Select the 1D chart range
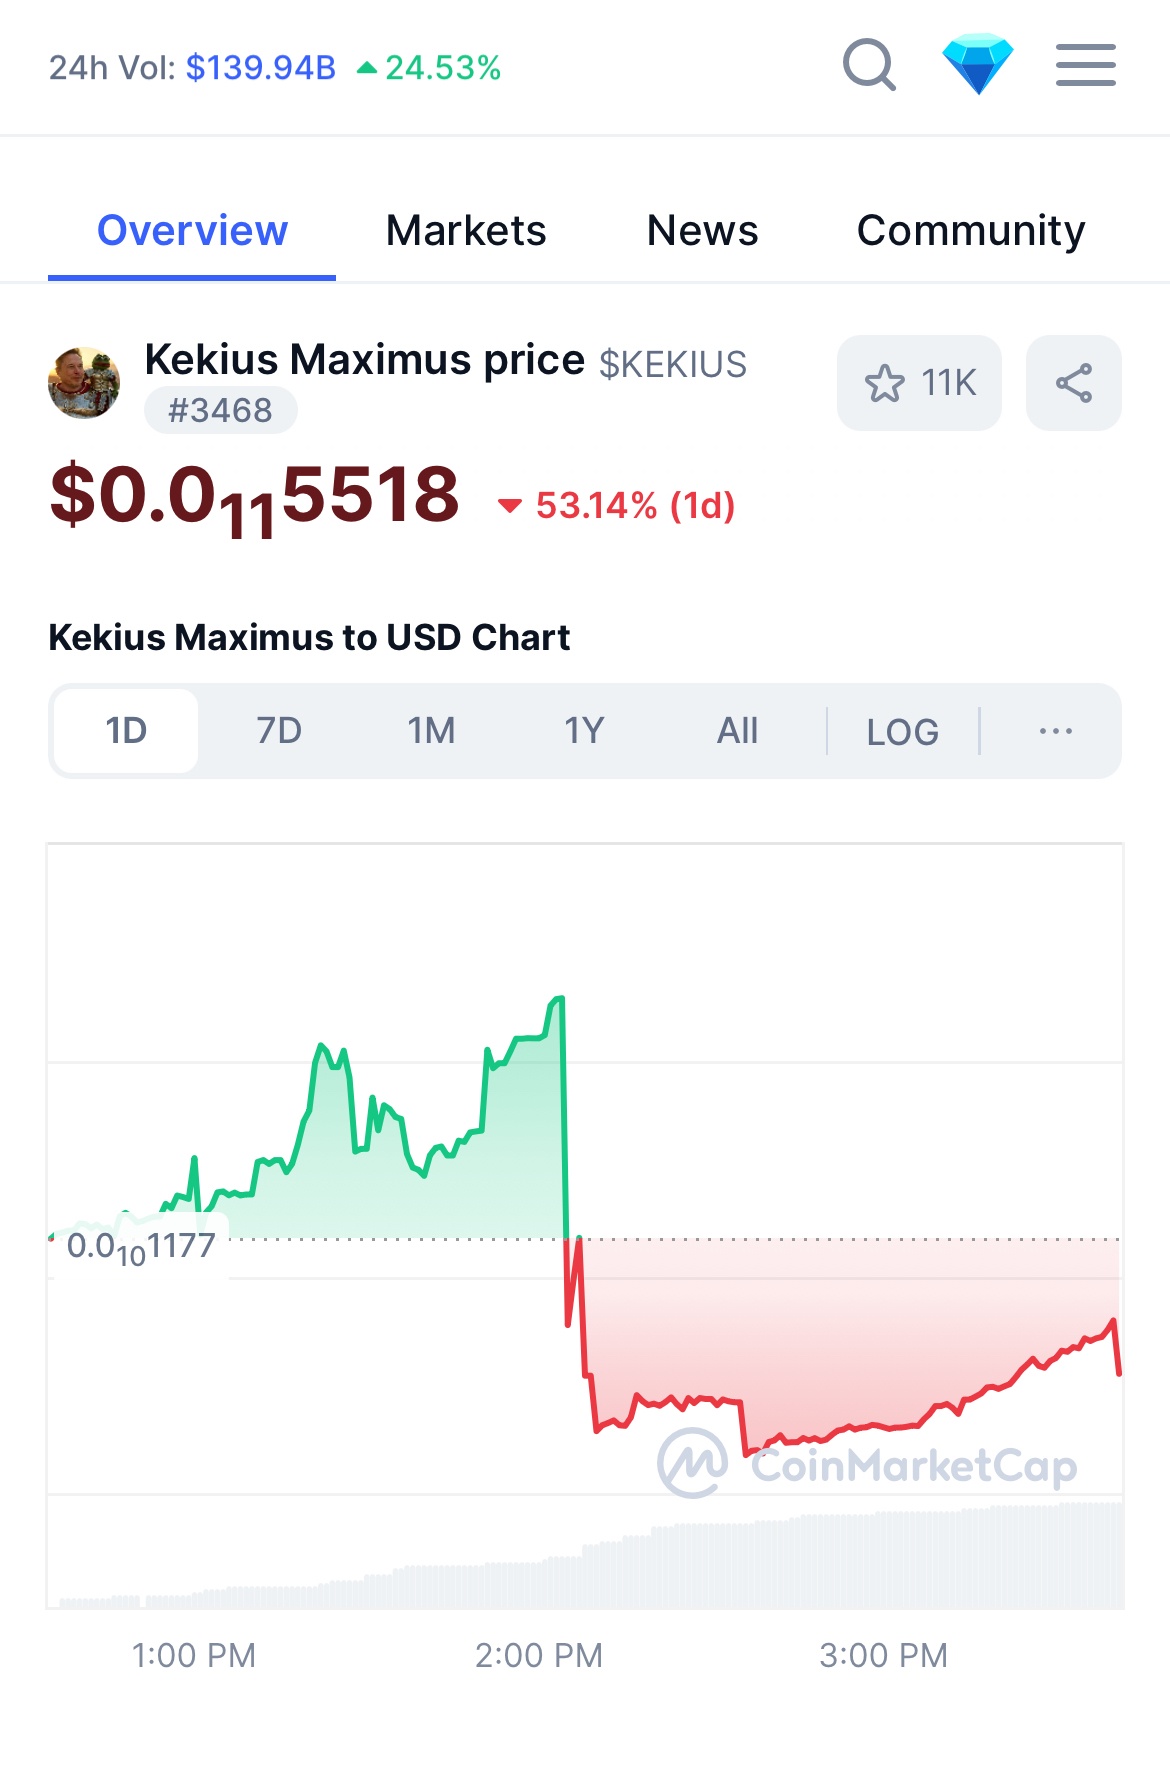The width and height of the screenshot is (1170, 1785). click(x=126, y=731)
